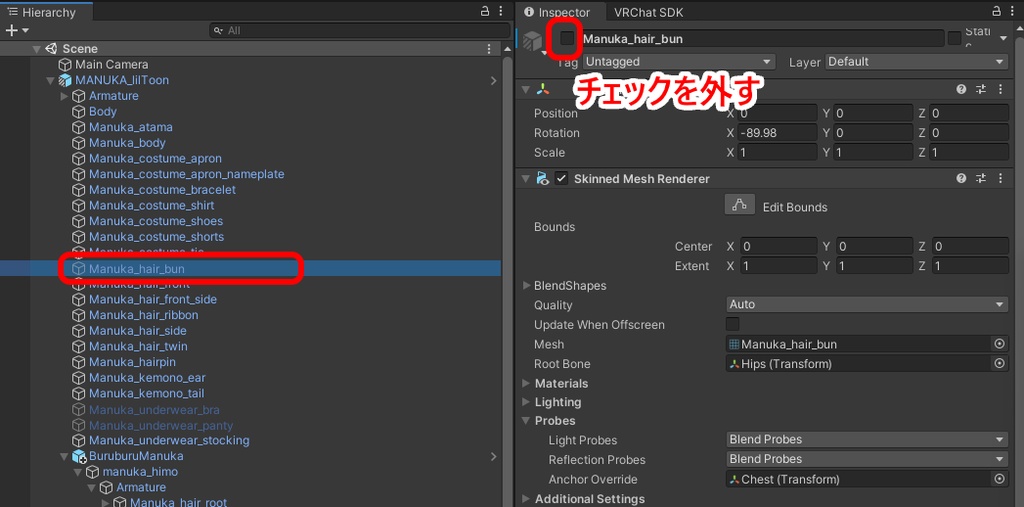Open the Light Probes dropdown
The width and height of the screenshot is (1024, 507).
[x=867, y=440]
